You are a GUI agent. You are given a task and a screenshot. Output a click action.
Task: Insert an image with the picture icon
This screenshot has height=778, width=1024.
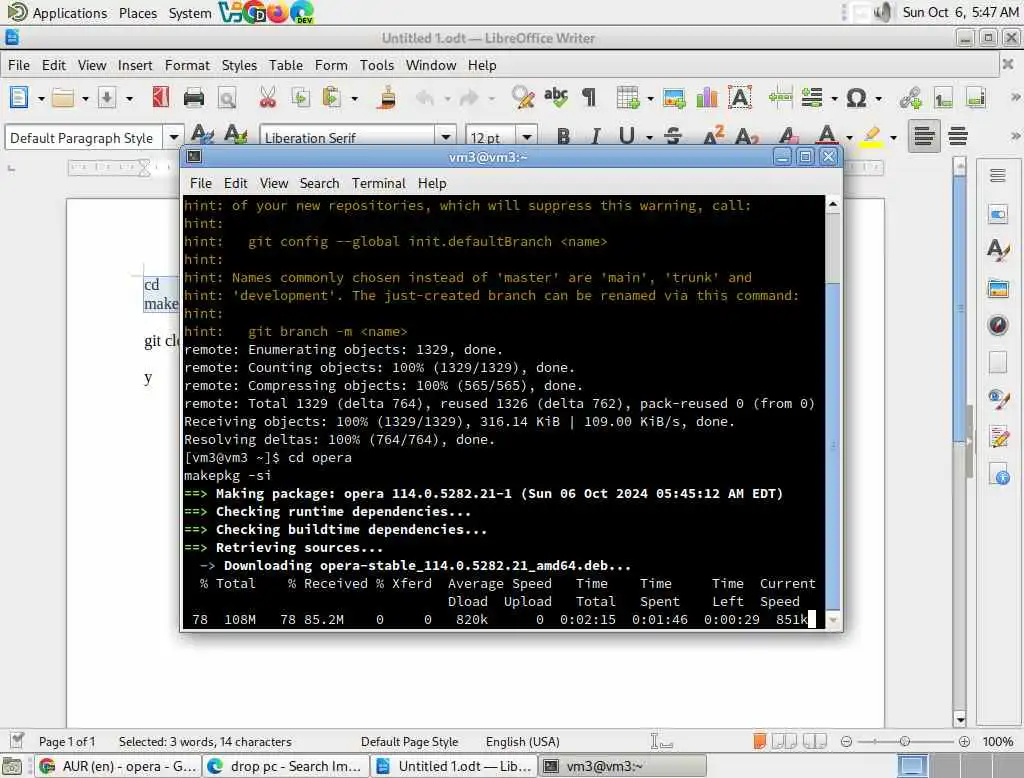coord(674,99)
